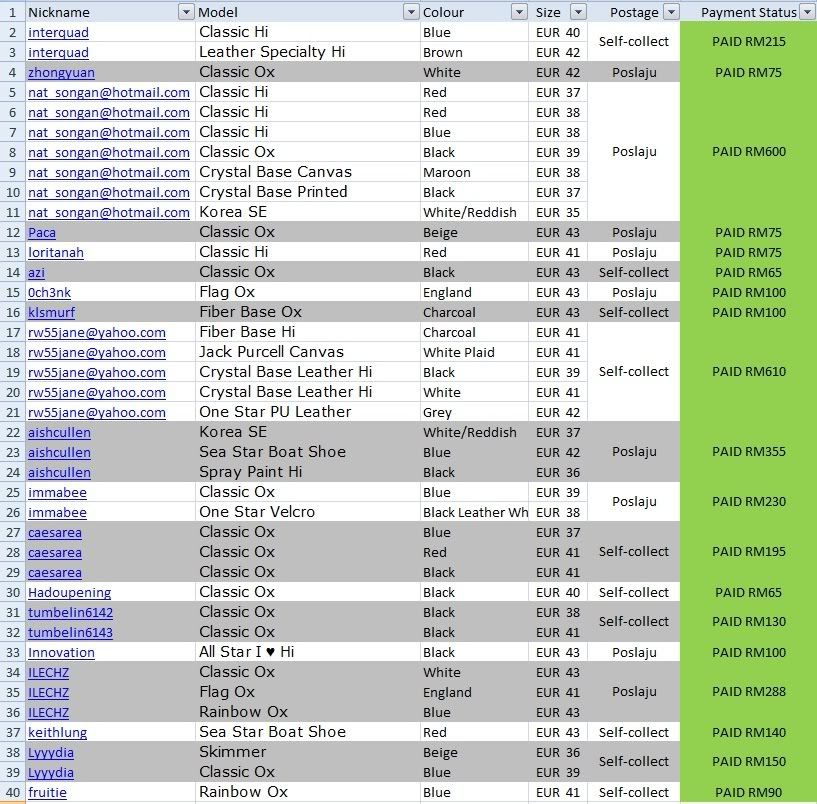This screenshot has height=804, width=817.
Task: Expand the Colour column filter arrow
Action: click(x=518, y=12)
